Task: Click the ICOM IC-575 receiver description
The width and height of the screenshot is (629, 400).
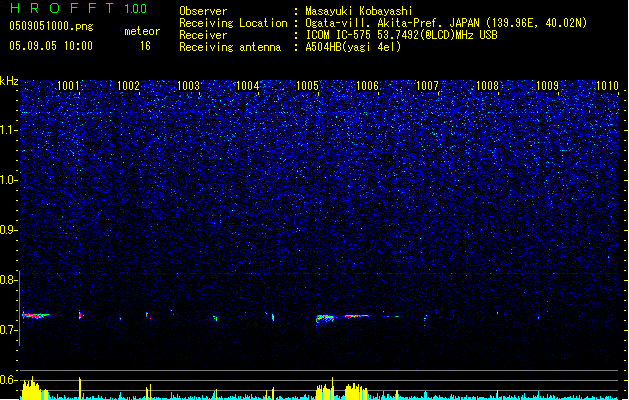Action: (402, 35)
